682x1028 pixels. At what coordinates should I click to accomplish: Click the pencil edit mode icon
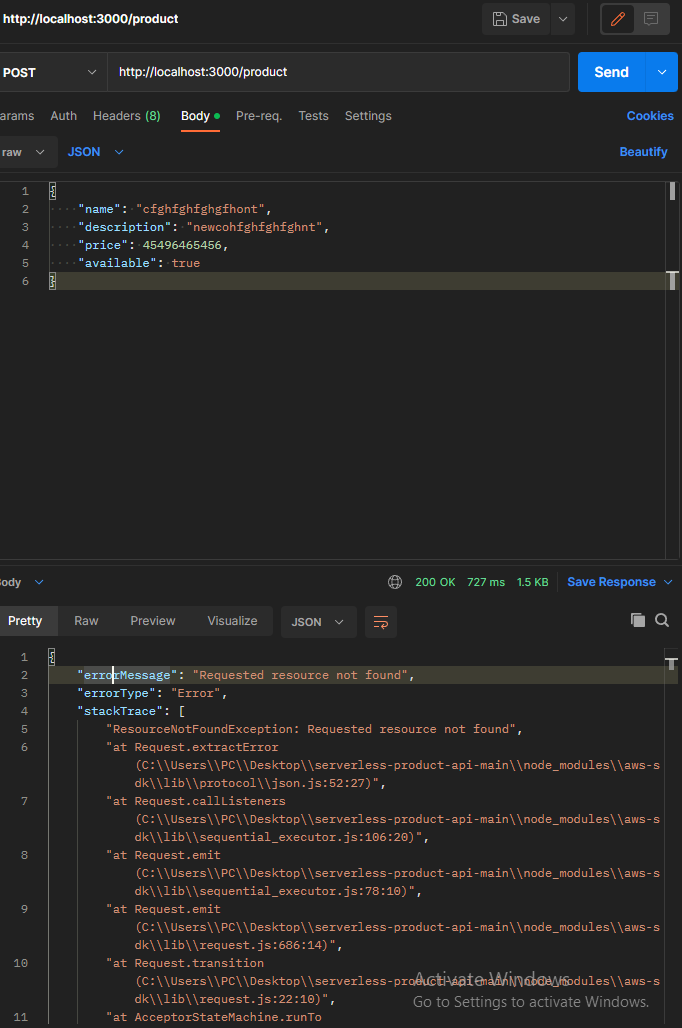tap(618, 19)
